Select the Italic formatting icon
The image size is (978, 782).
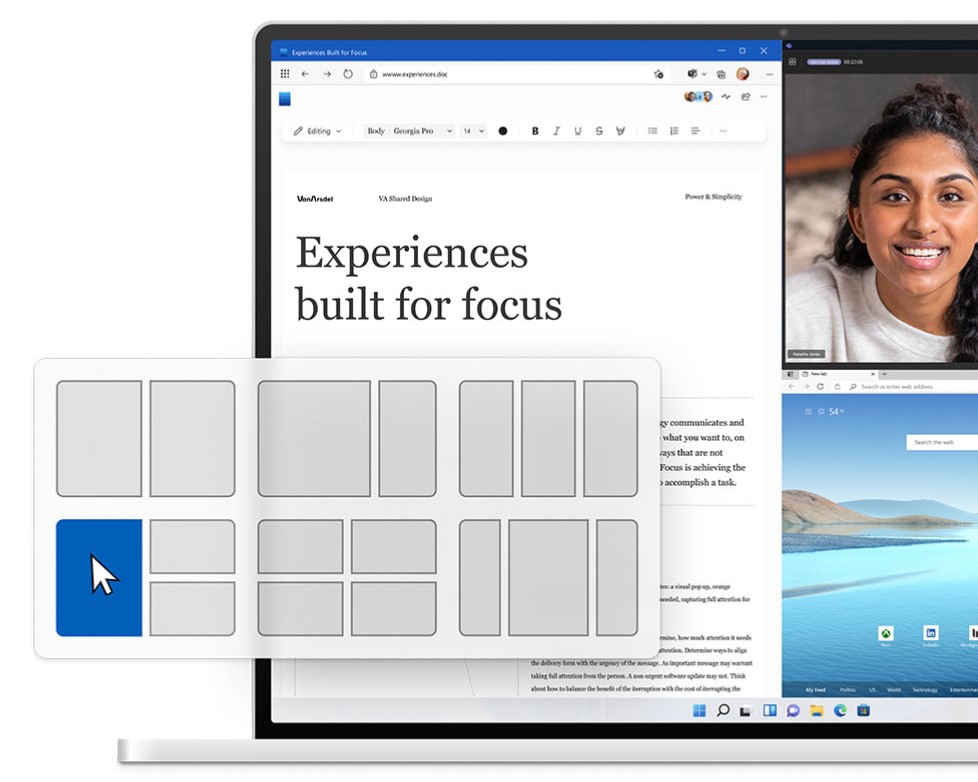(x=556, y=131)
